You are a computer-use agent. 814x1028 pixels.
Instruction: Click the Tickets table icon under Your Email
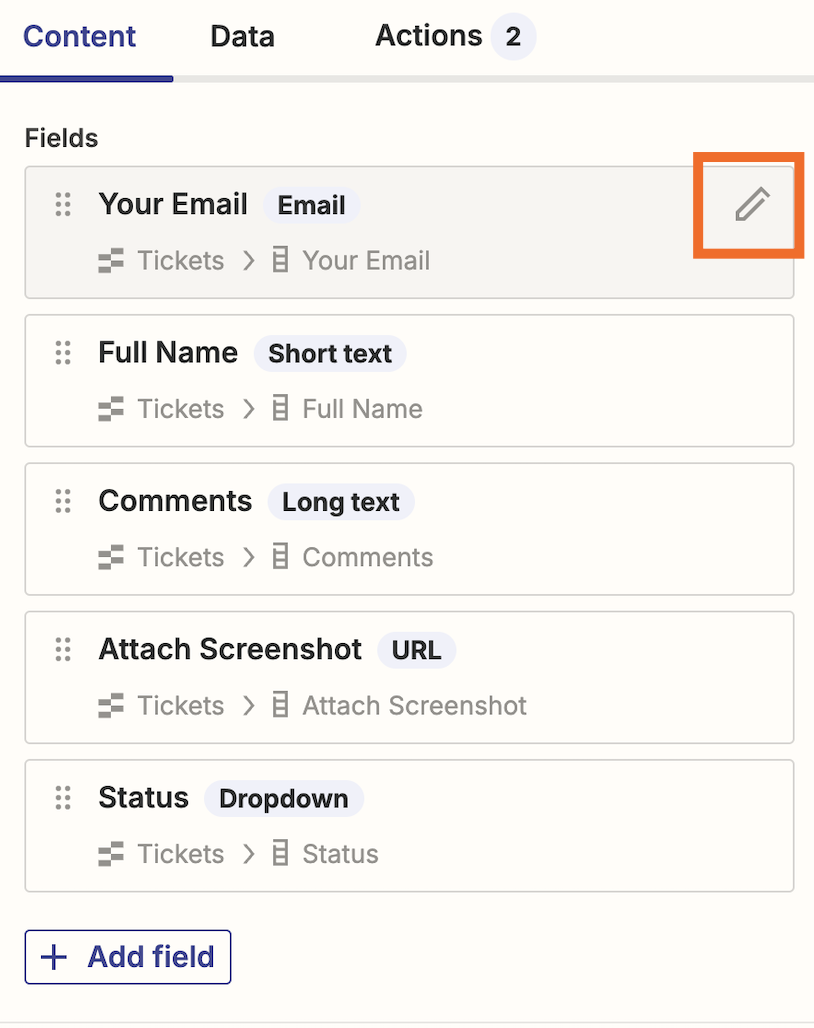(110, 261)
